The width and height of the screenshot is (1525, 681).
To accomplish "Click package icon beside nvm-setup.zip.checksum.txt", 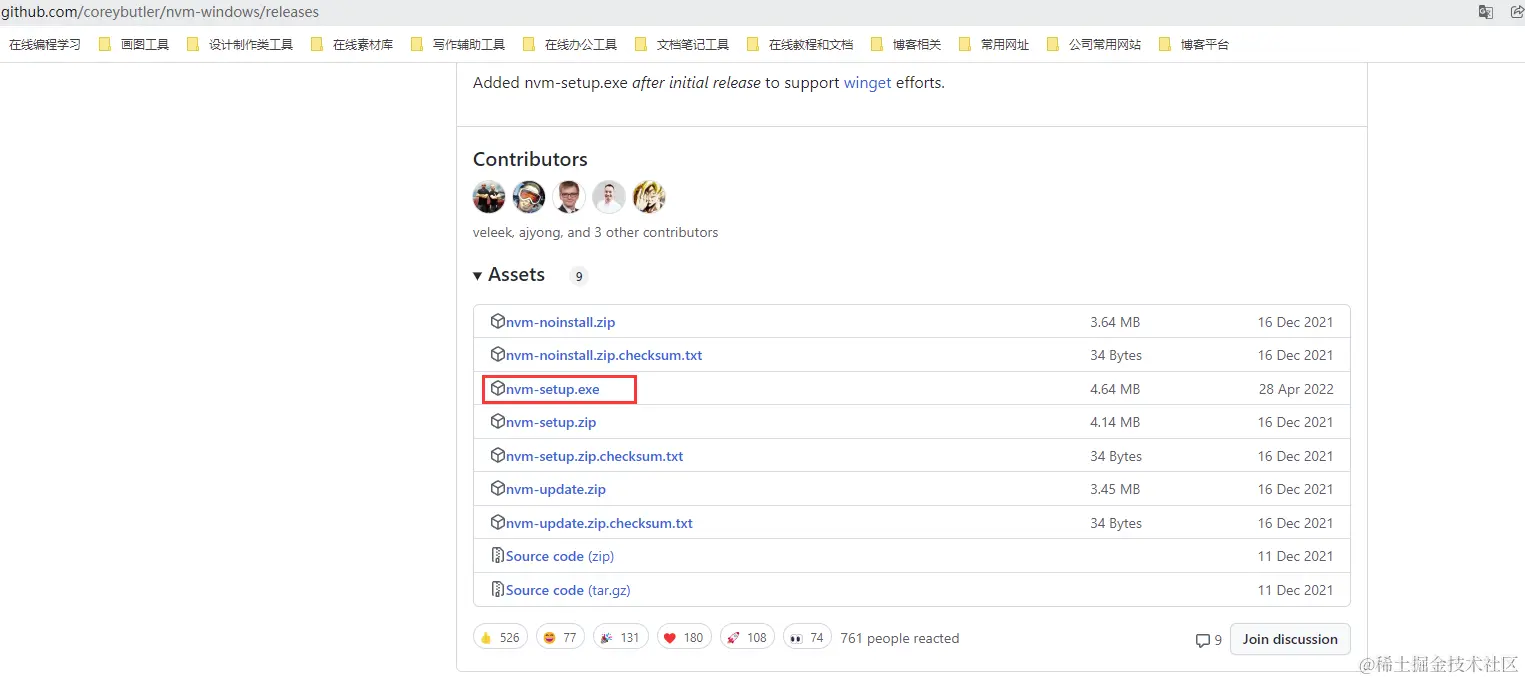I will [498, 455].
